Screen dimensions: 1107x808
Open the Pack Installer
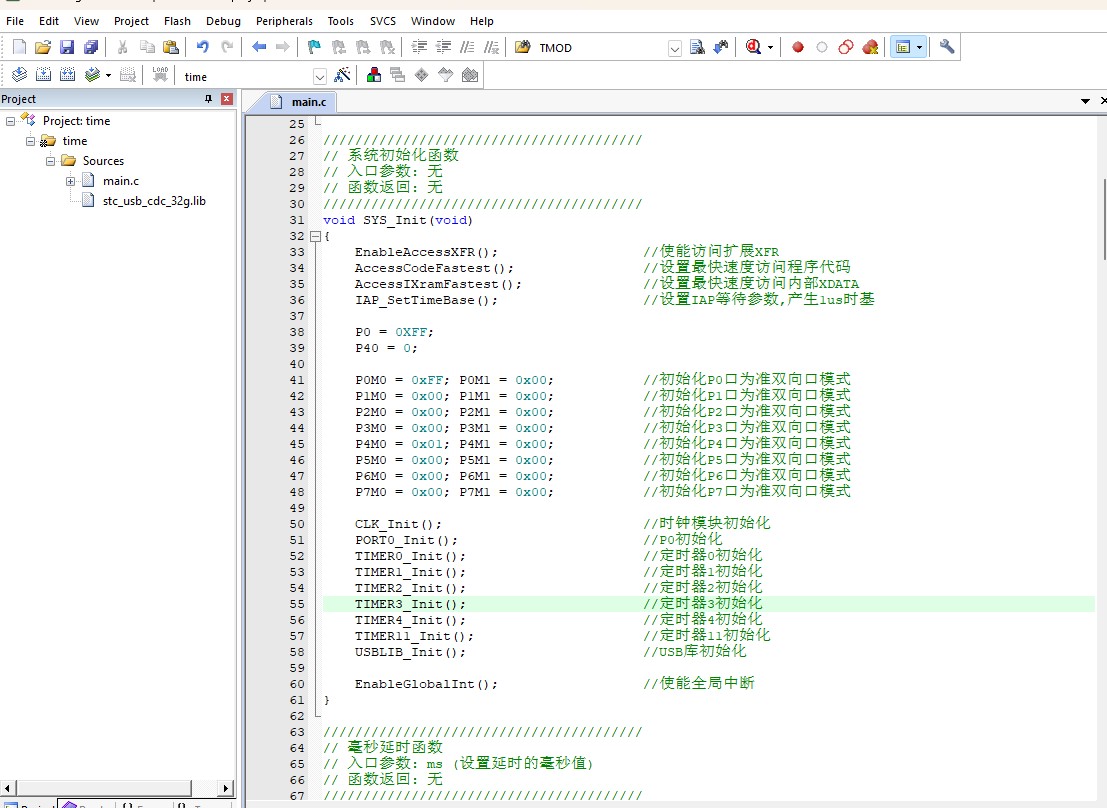coord(469,75)
